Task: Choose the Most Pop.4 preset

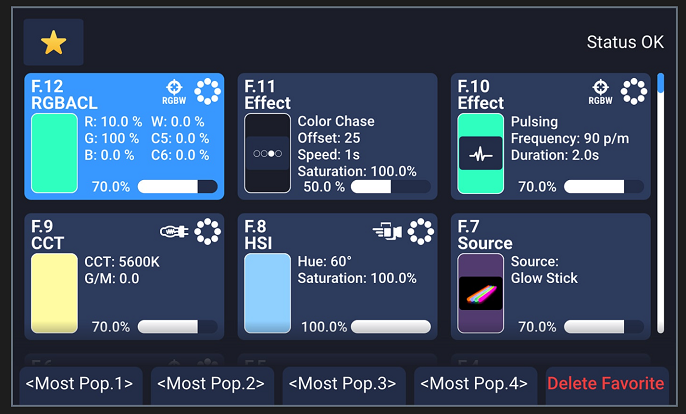Action: (x=475, y=385)
